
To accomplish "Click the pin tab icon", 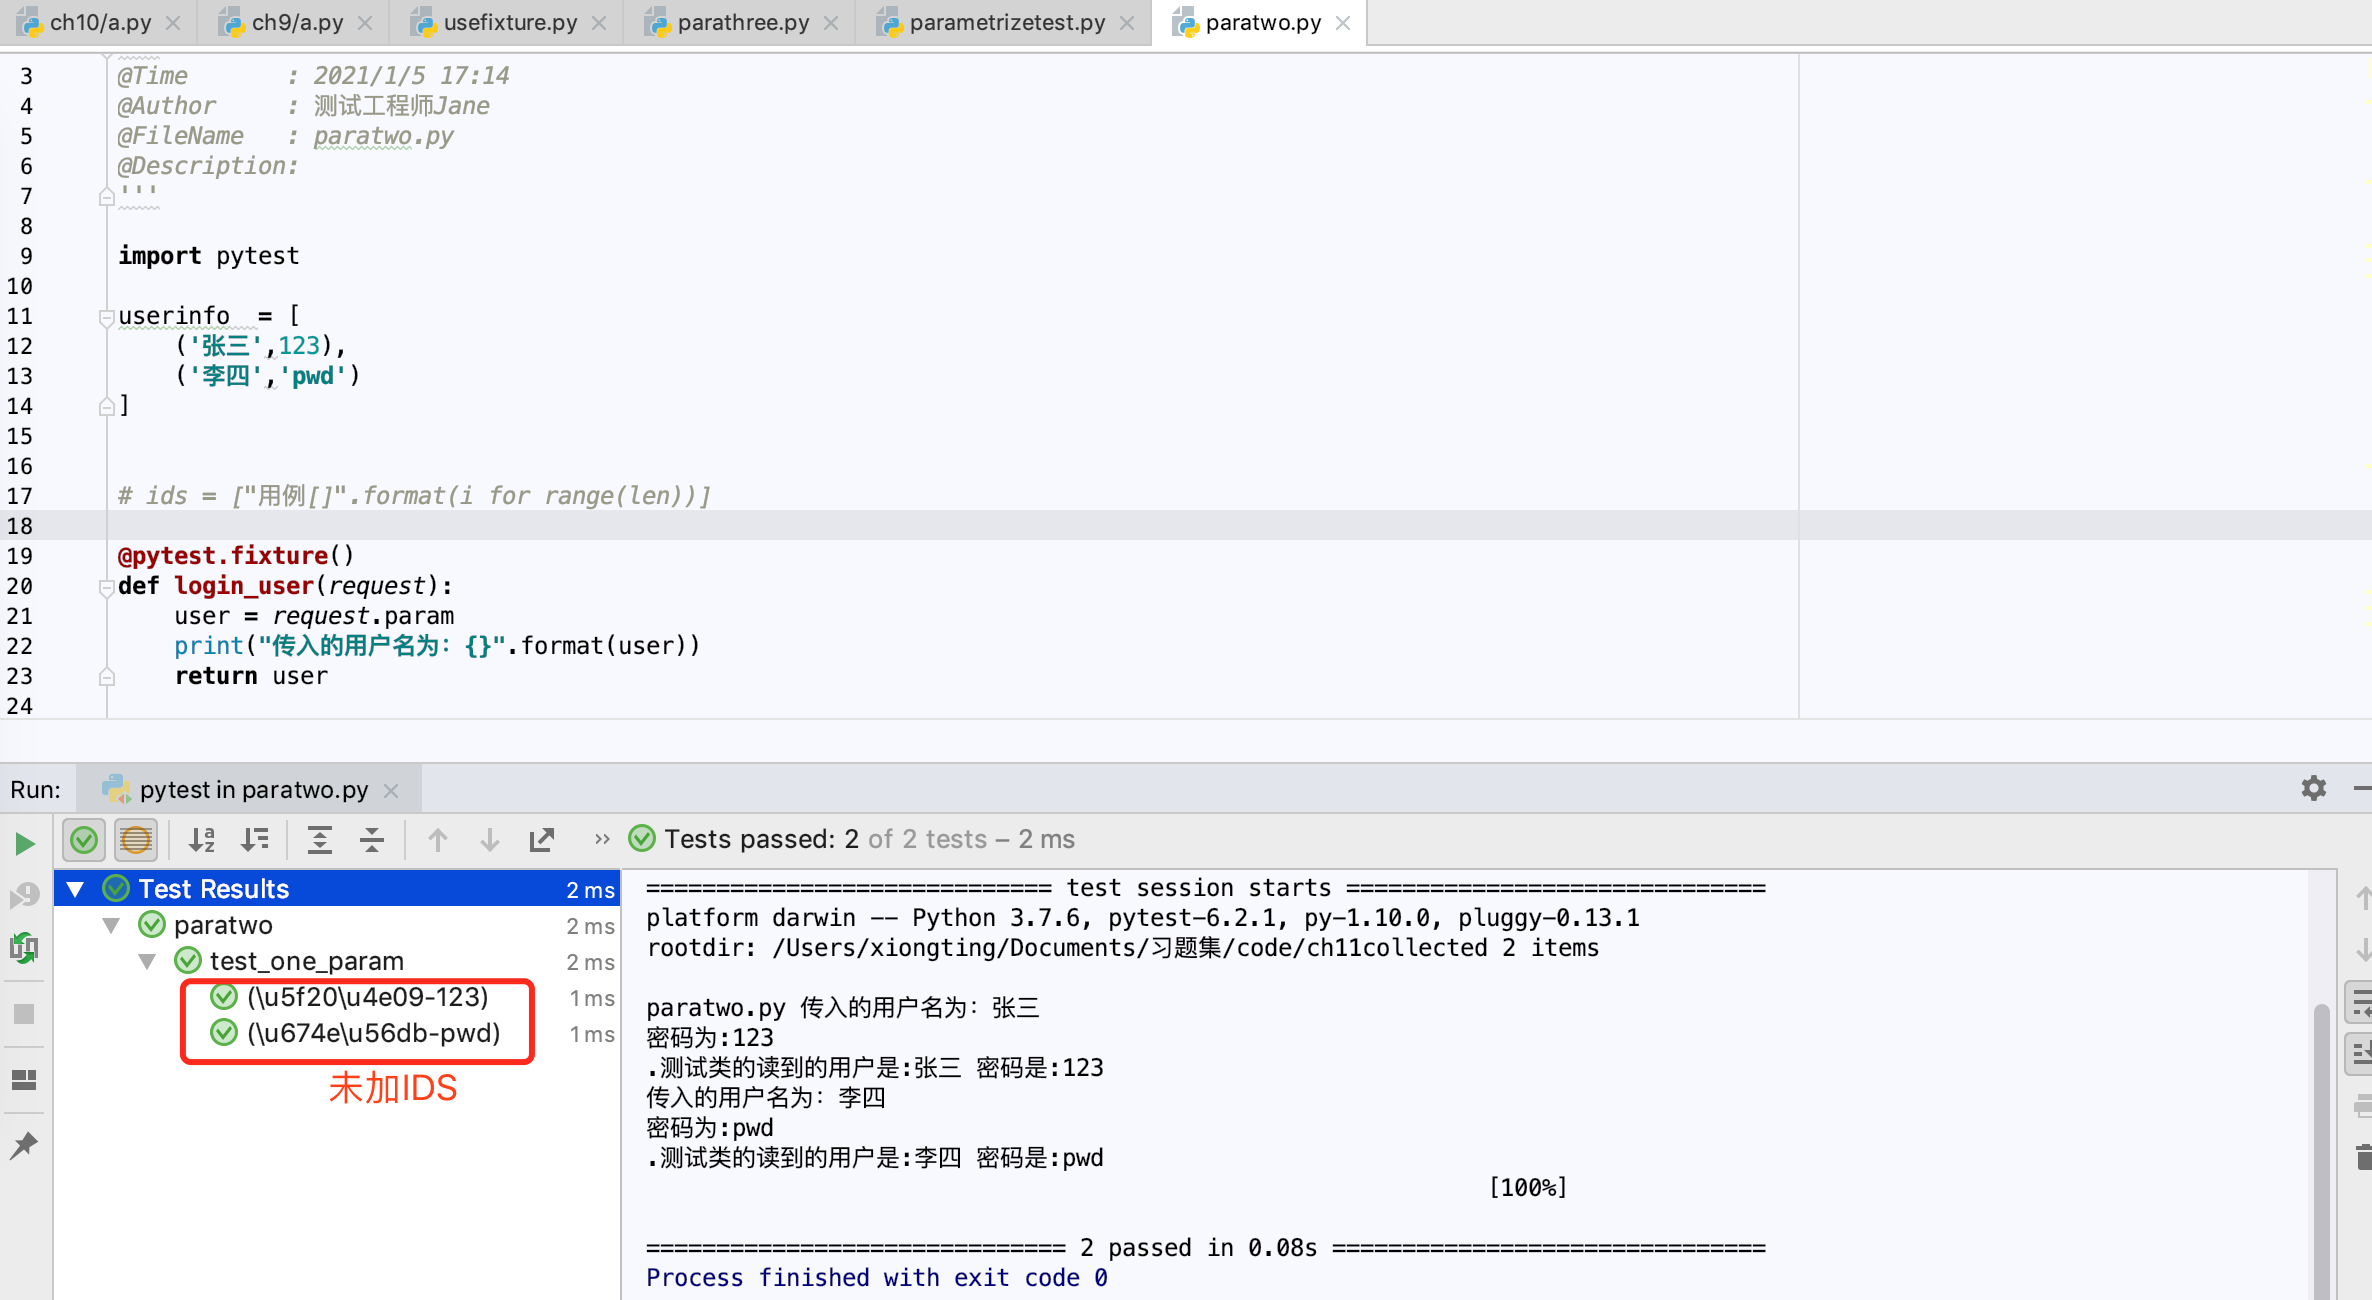I will click(x=24, y=1145).
